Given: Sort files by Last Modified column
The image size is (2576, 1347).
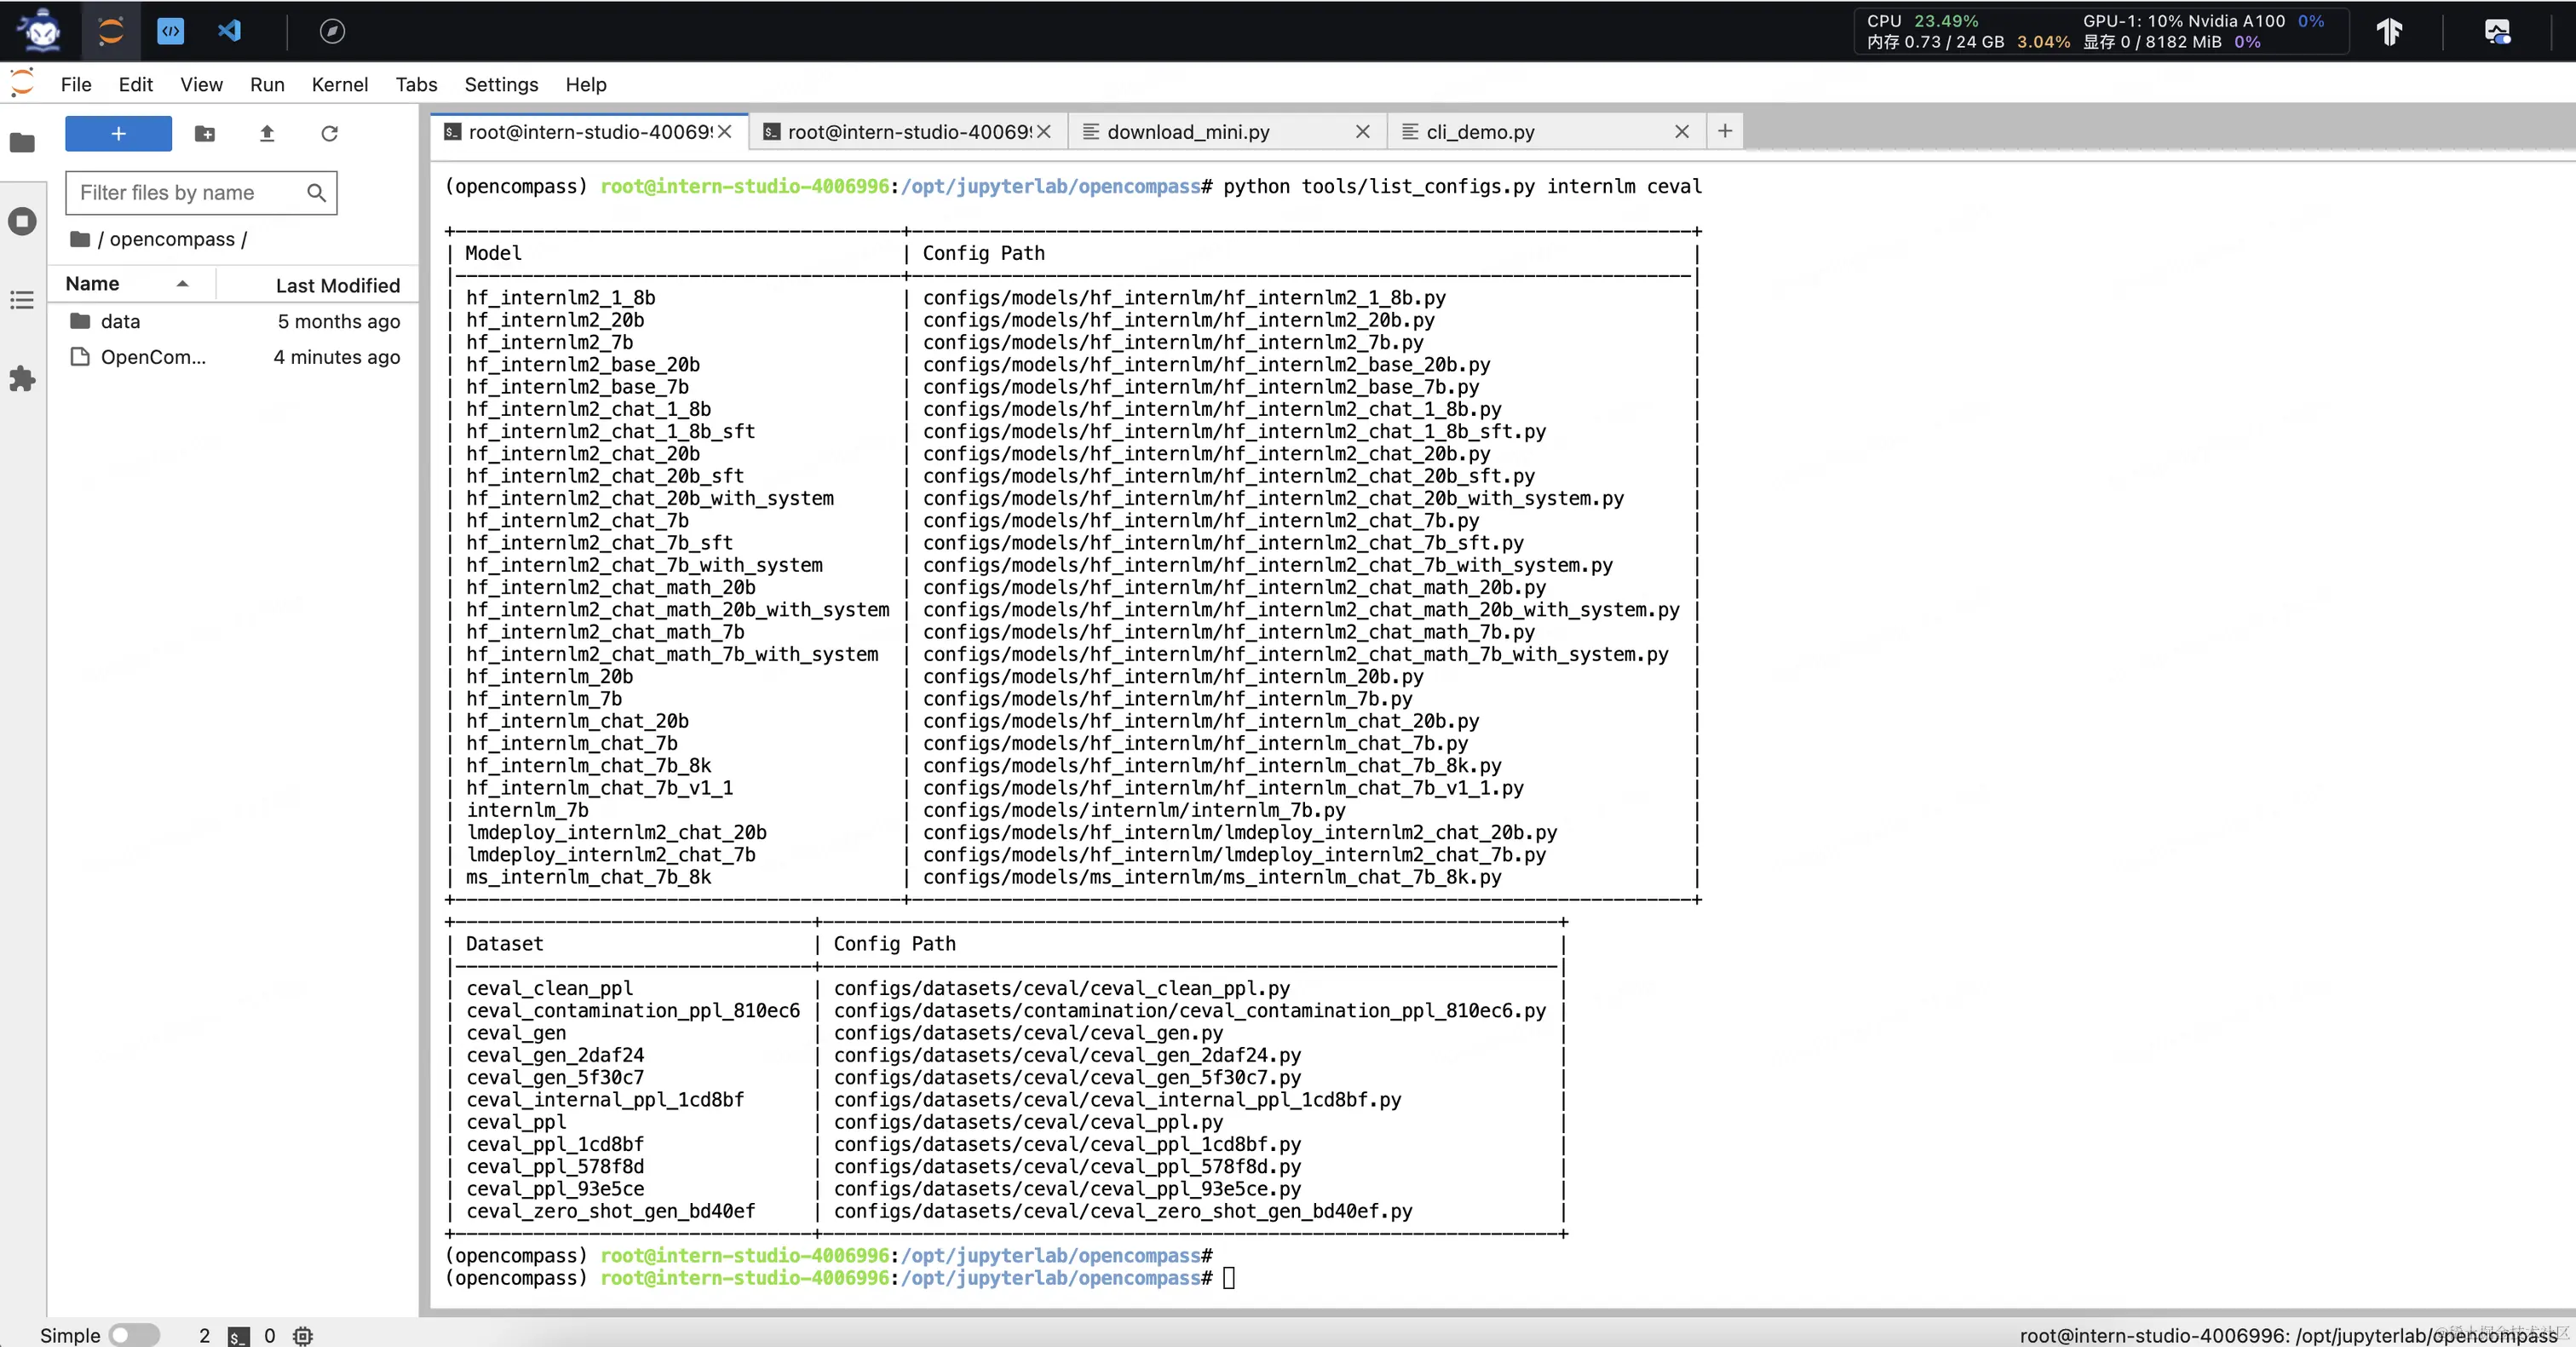Looking at the screenshot, I should coord(337,285).
